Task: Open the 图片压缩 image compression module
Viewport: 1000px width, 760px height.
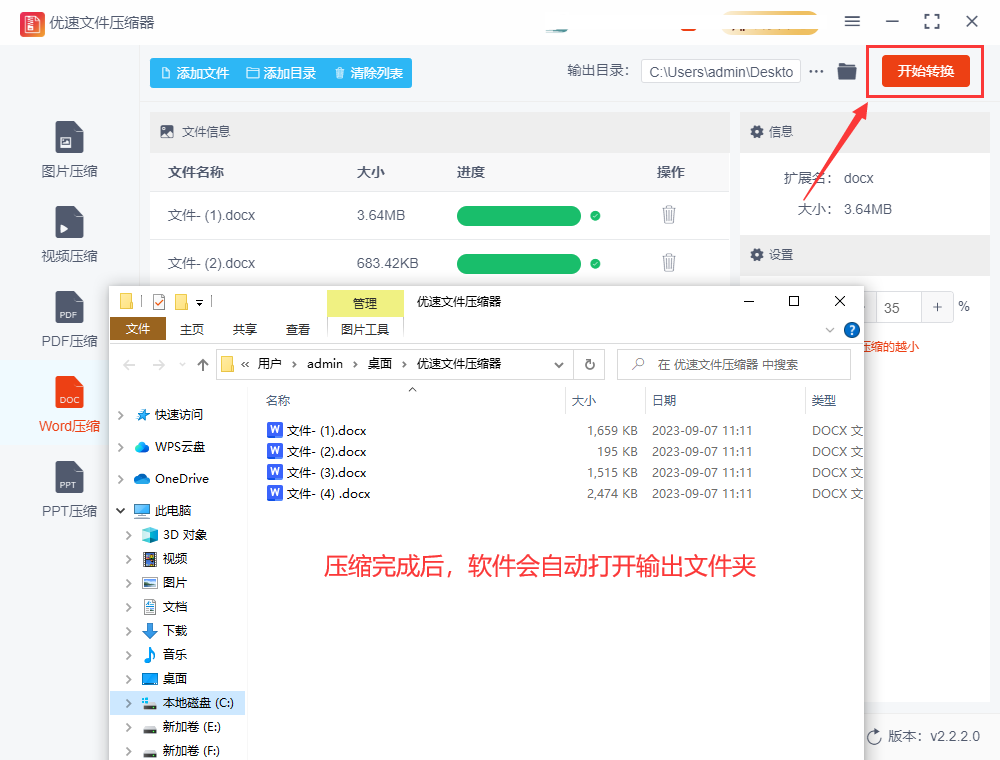Action: (x=69, y=150)
